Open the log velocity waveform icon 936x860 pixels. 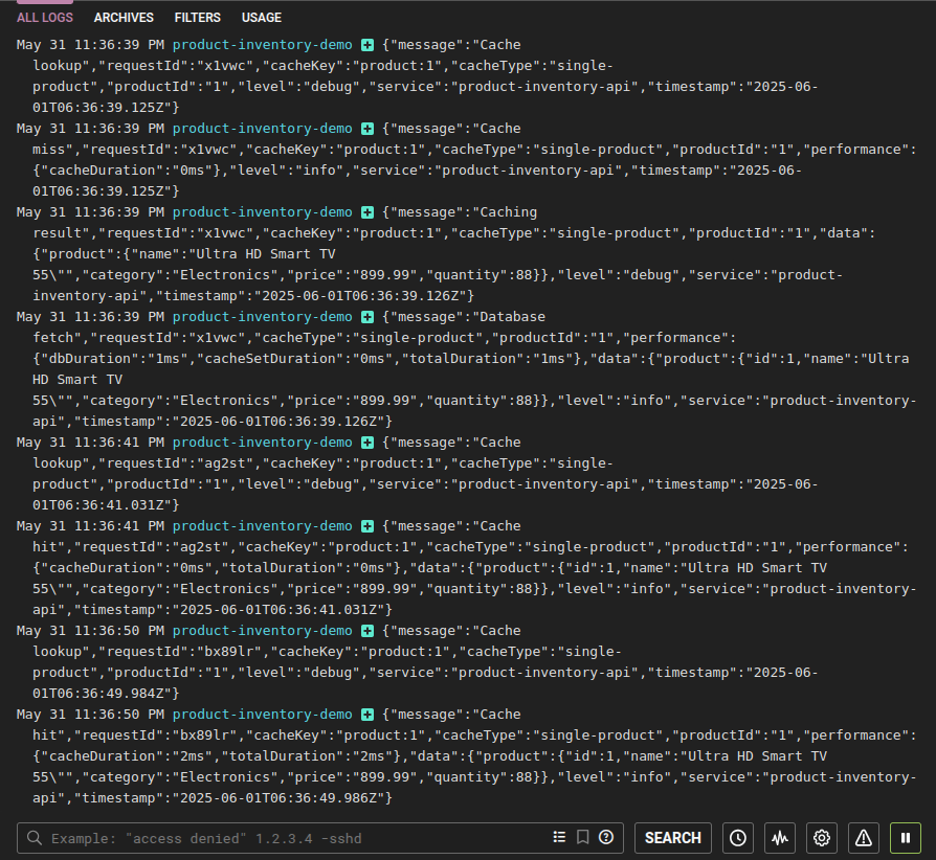tap(780, 838)
